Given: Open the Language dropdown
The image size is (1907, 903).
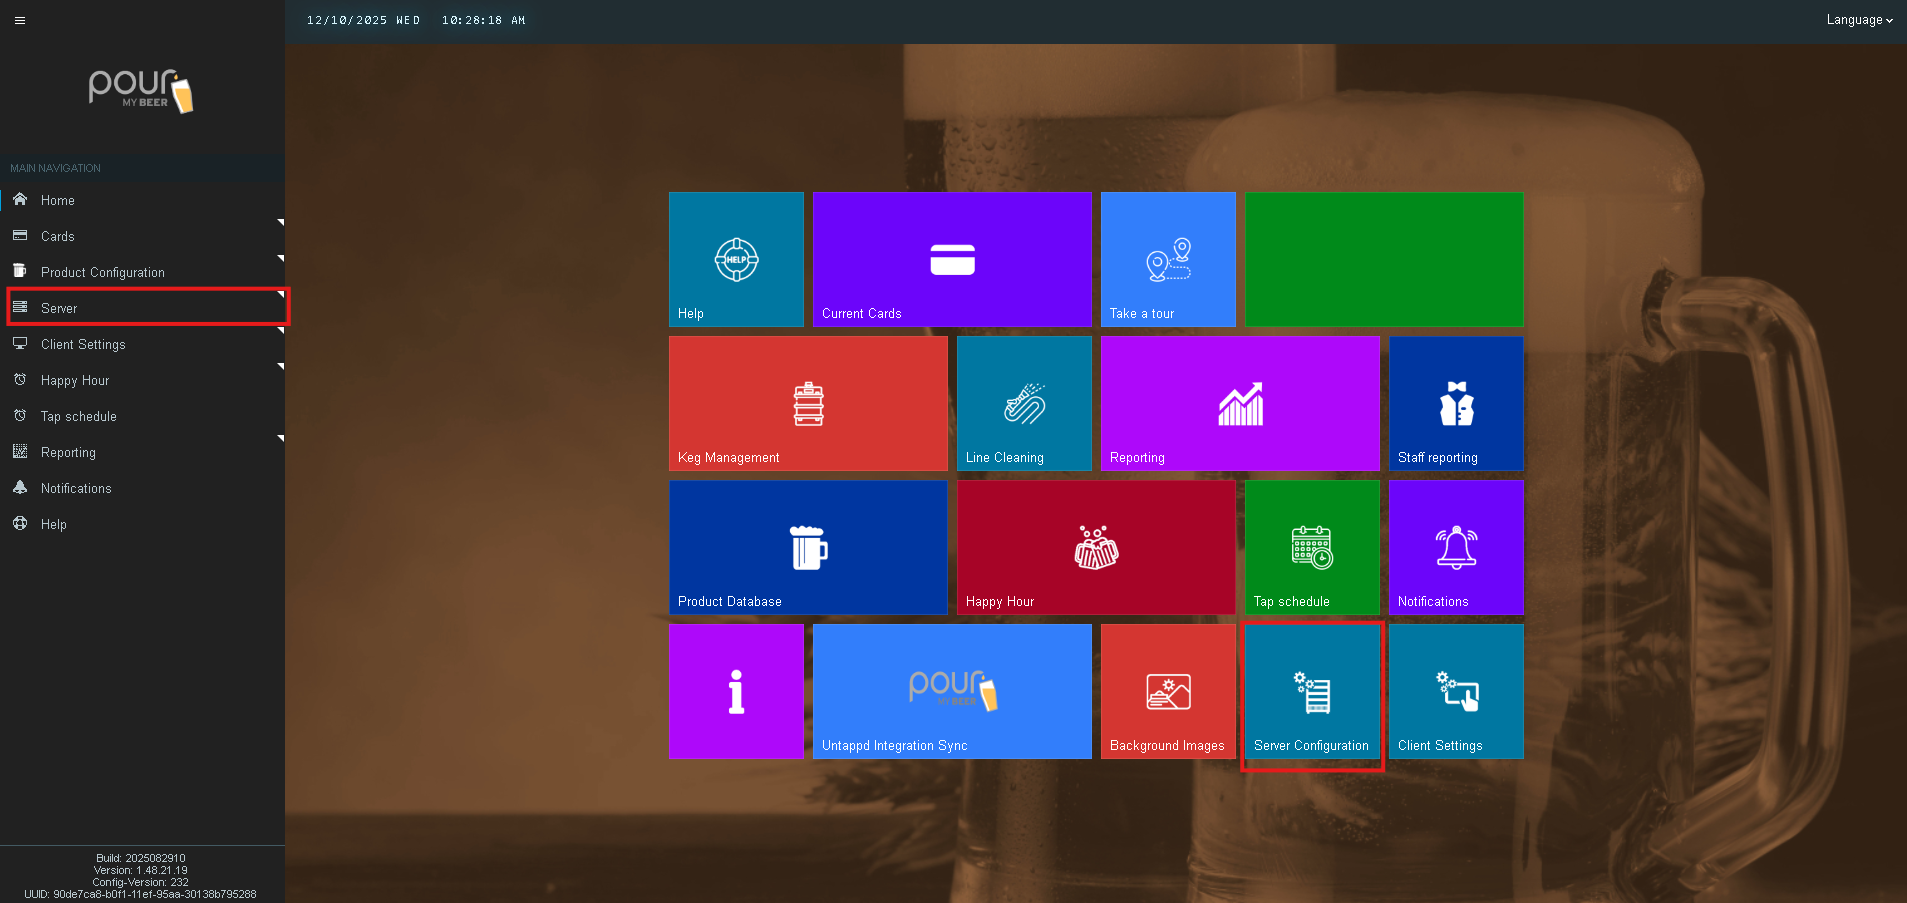Looking at the screenshot, I should coord(1858,20).
